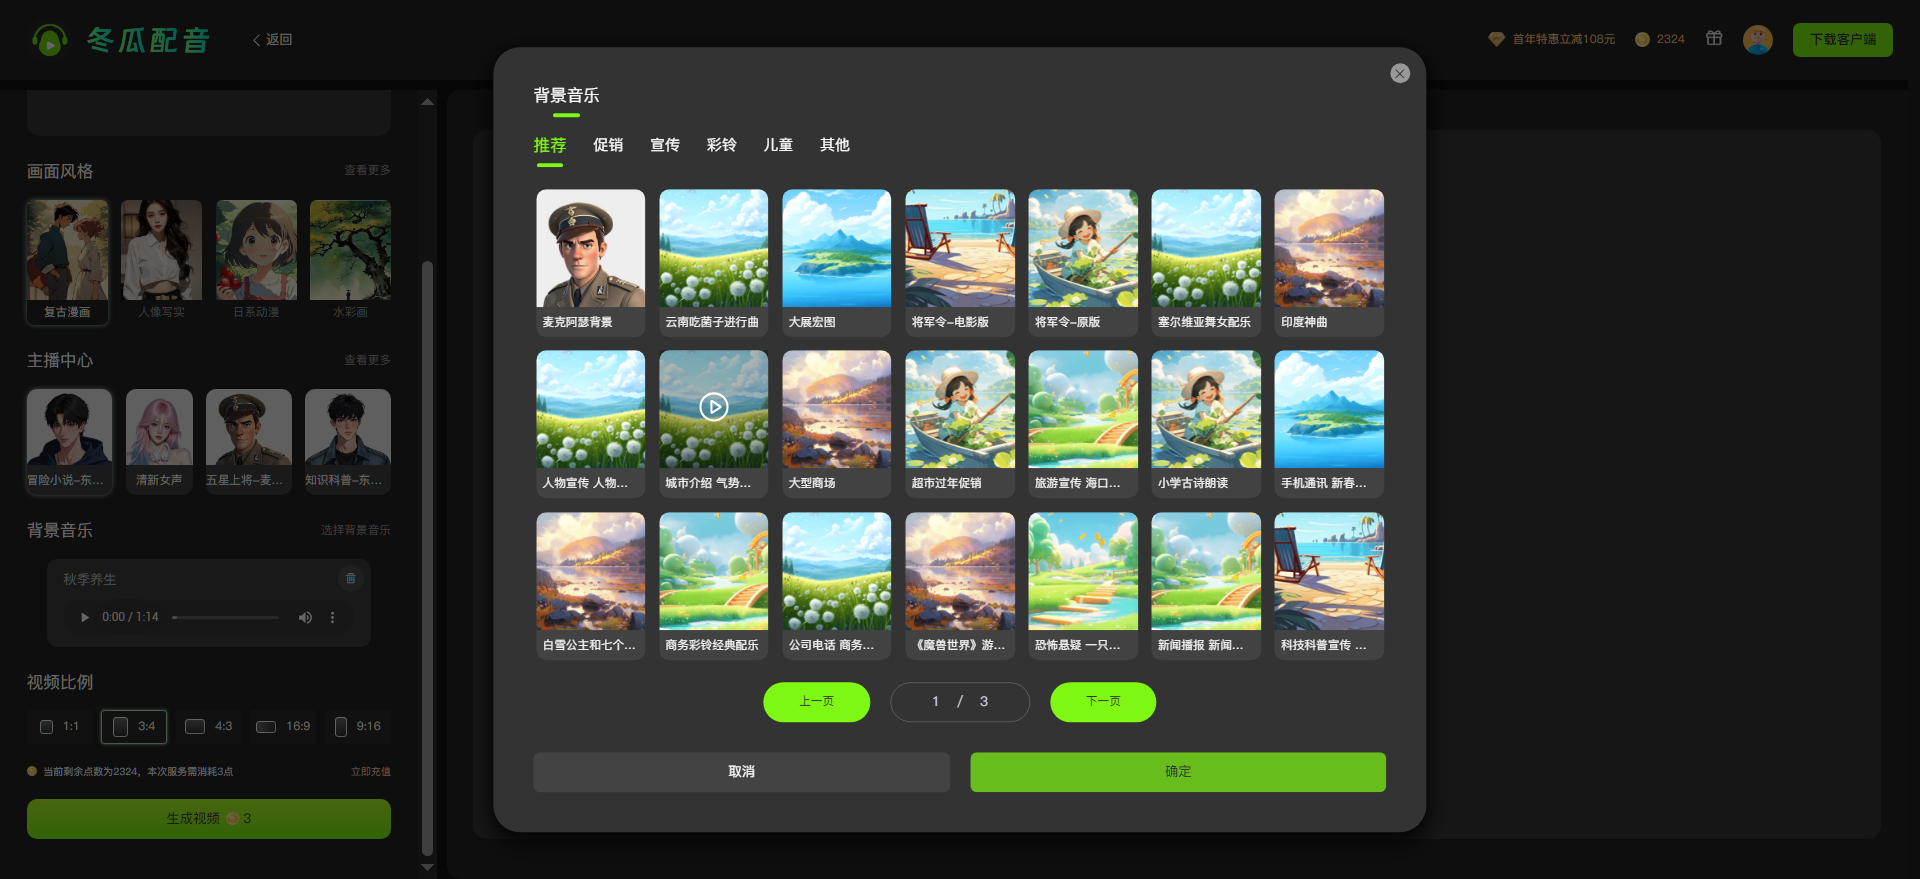The width and height of the screenshot is (1920, 879).
Task: Go to next page with 下一页
Action: click(1102, 702)
